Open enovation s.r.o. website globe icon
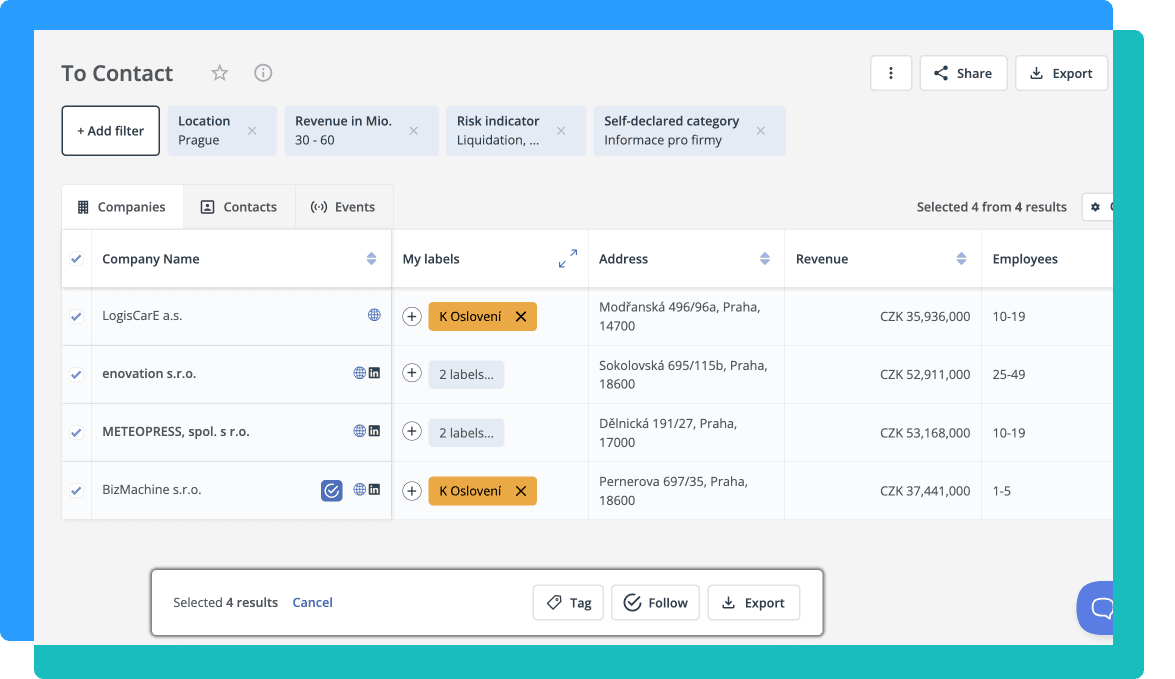The image size is (1175, 679). coord(360,372)
